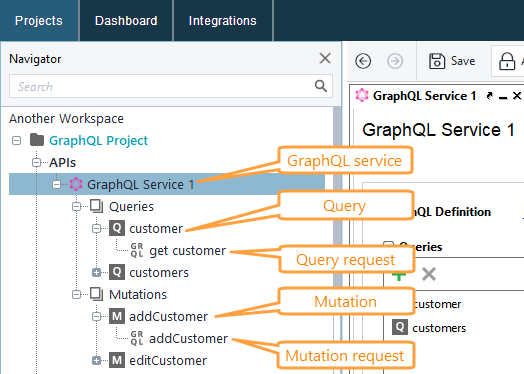This screenshot has width=524, height=374.
Task: Open the get customer request
Action: point(187,251)
